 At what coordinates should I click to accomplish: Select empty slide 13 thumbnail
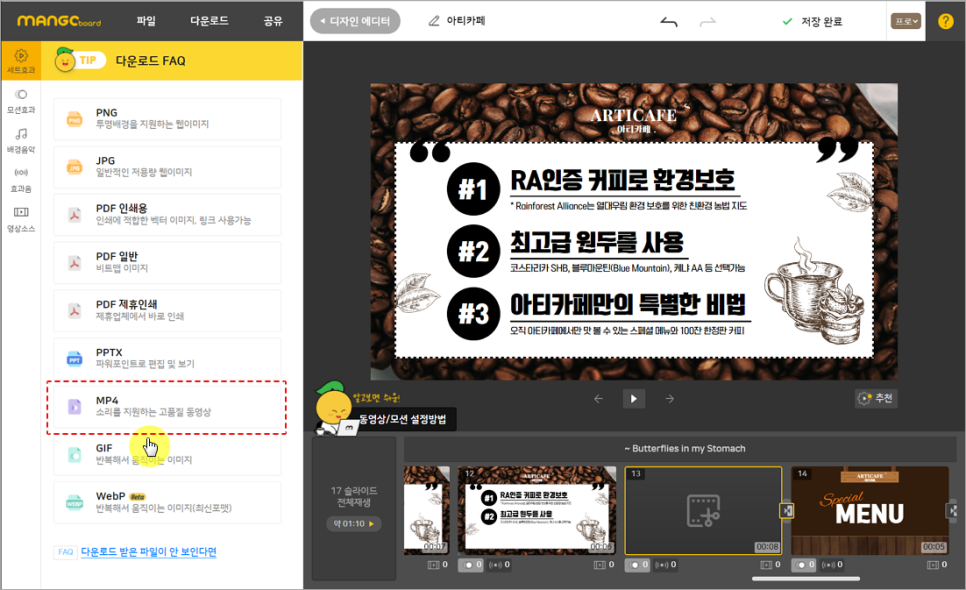point(703,511)
